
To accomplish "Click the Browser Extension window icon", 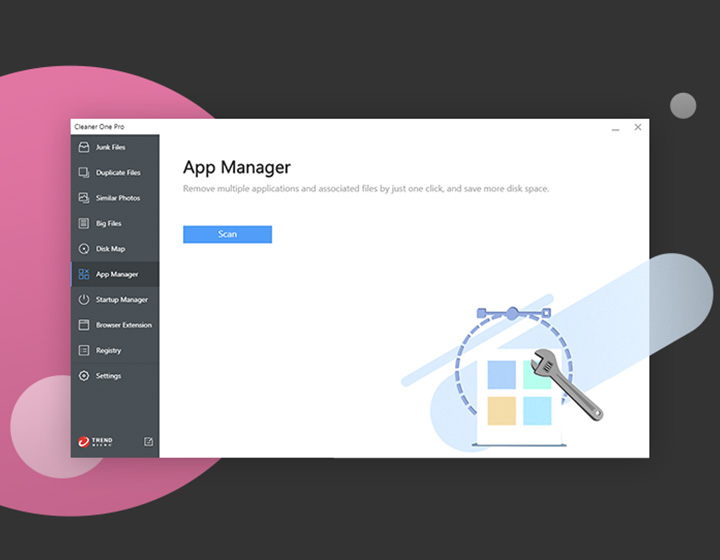I will [85, 325].
